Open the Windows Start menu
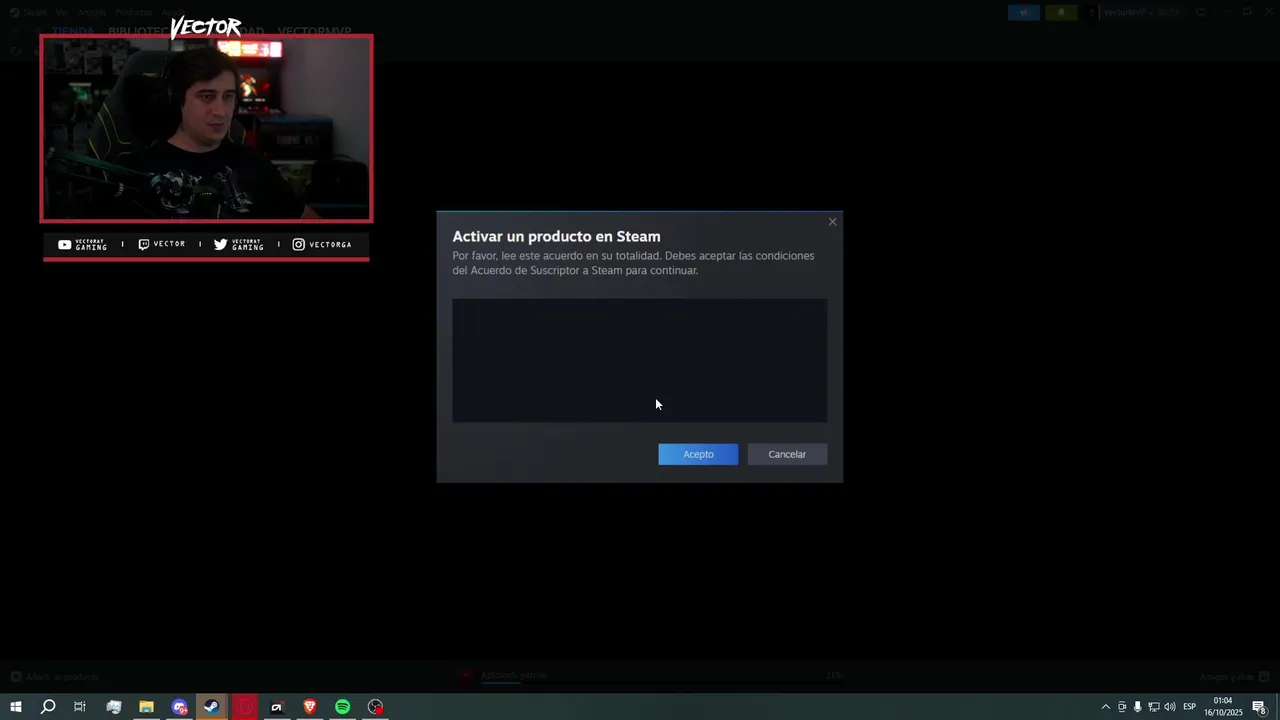The width and height of the screenshot is (1280, 720). [x=15, y=707]
